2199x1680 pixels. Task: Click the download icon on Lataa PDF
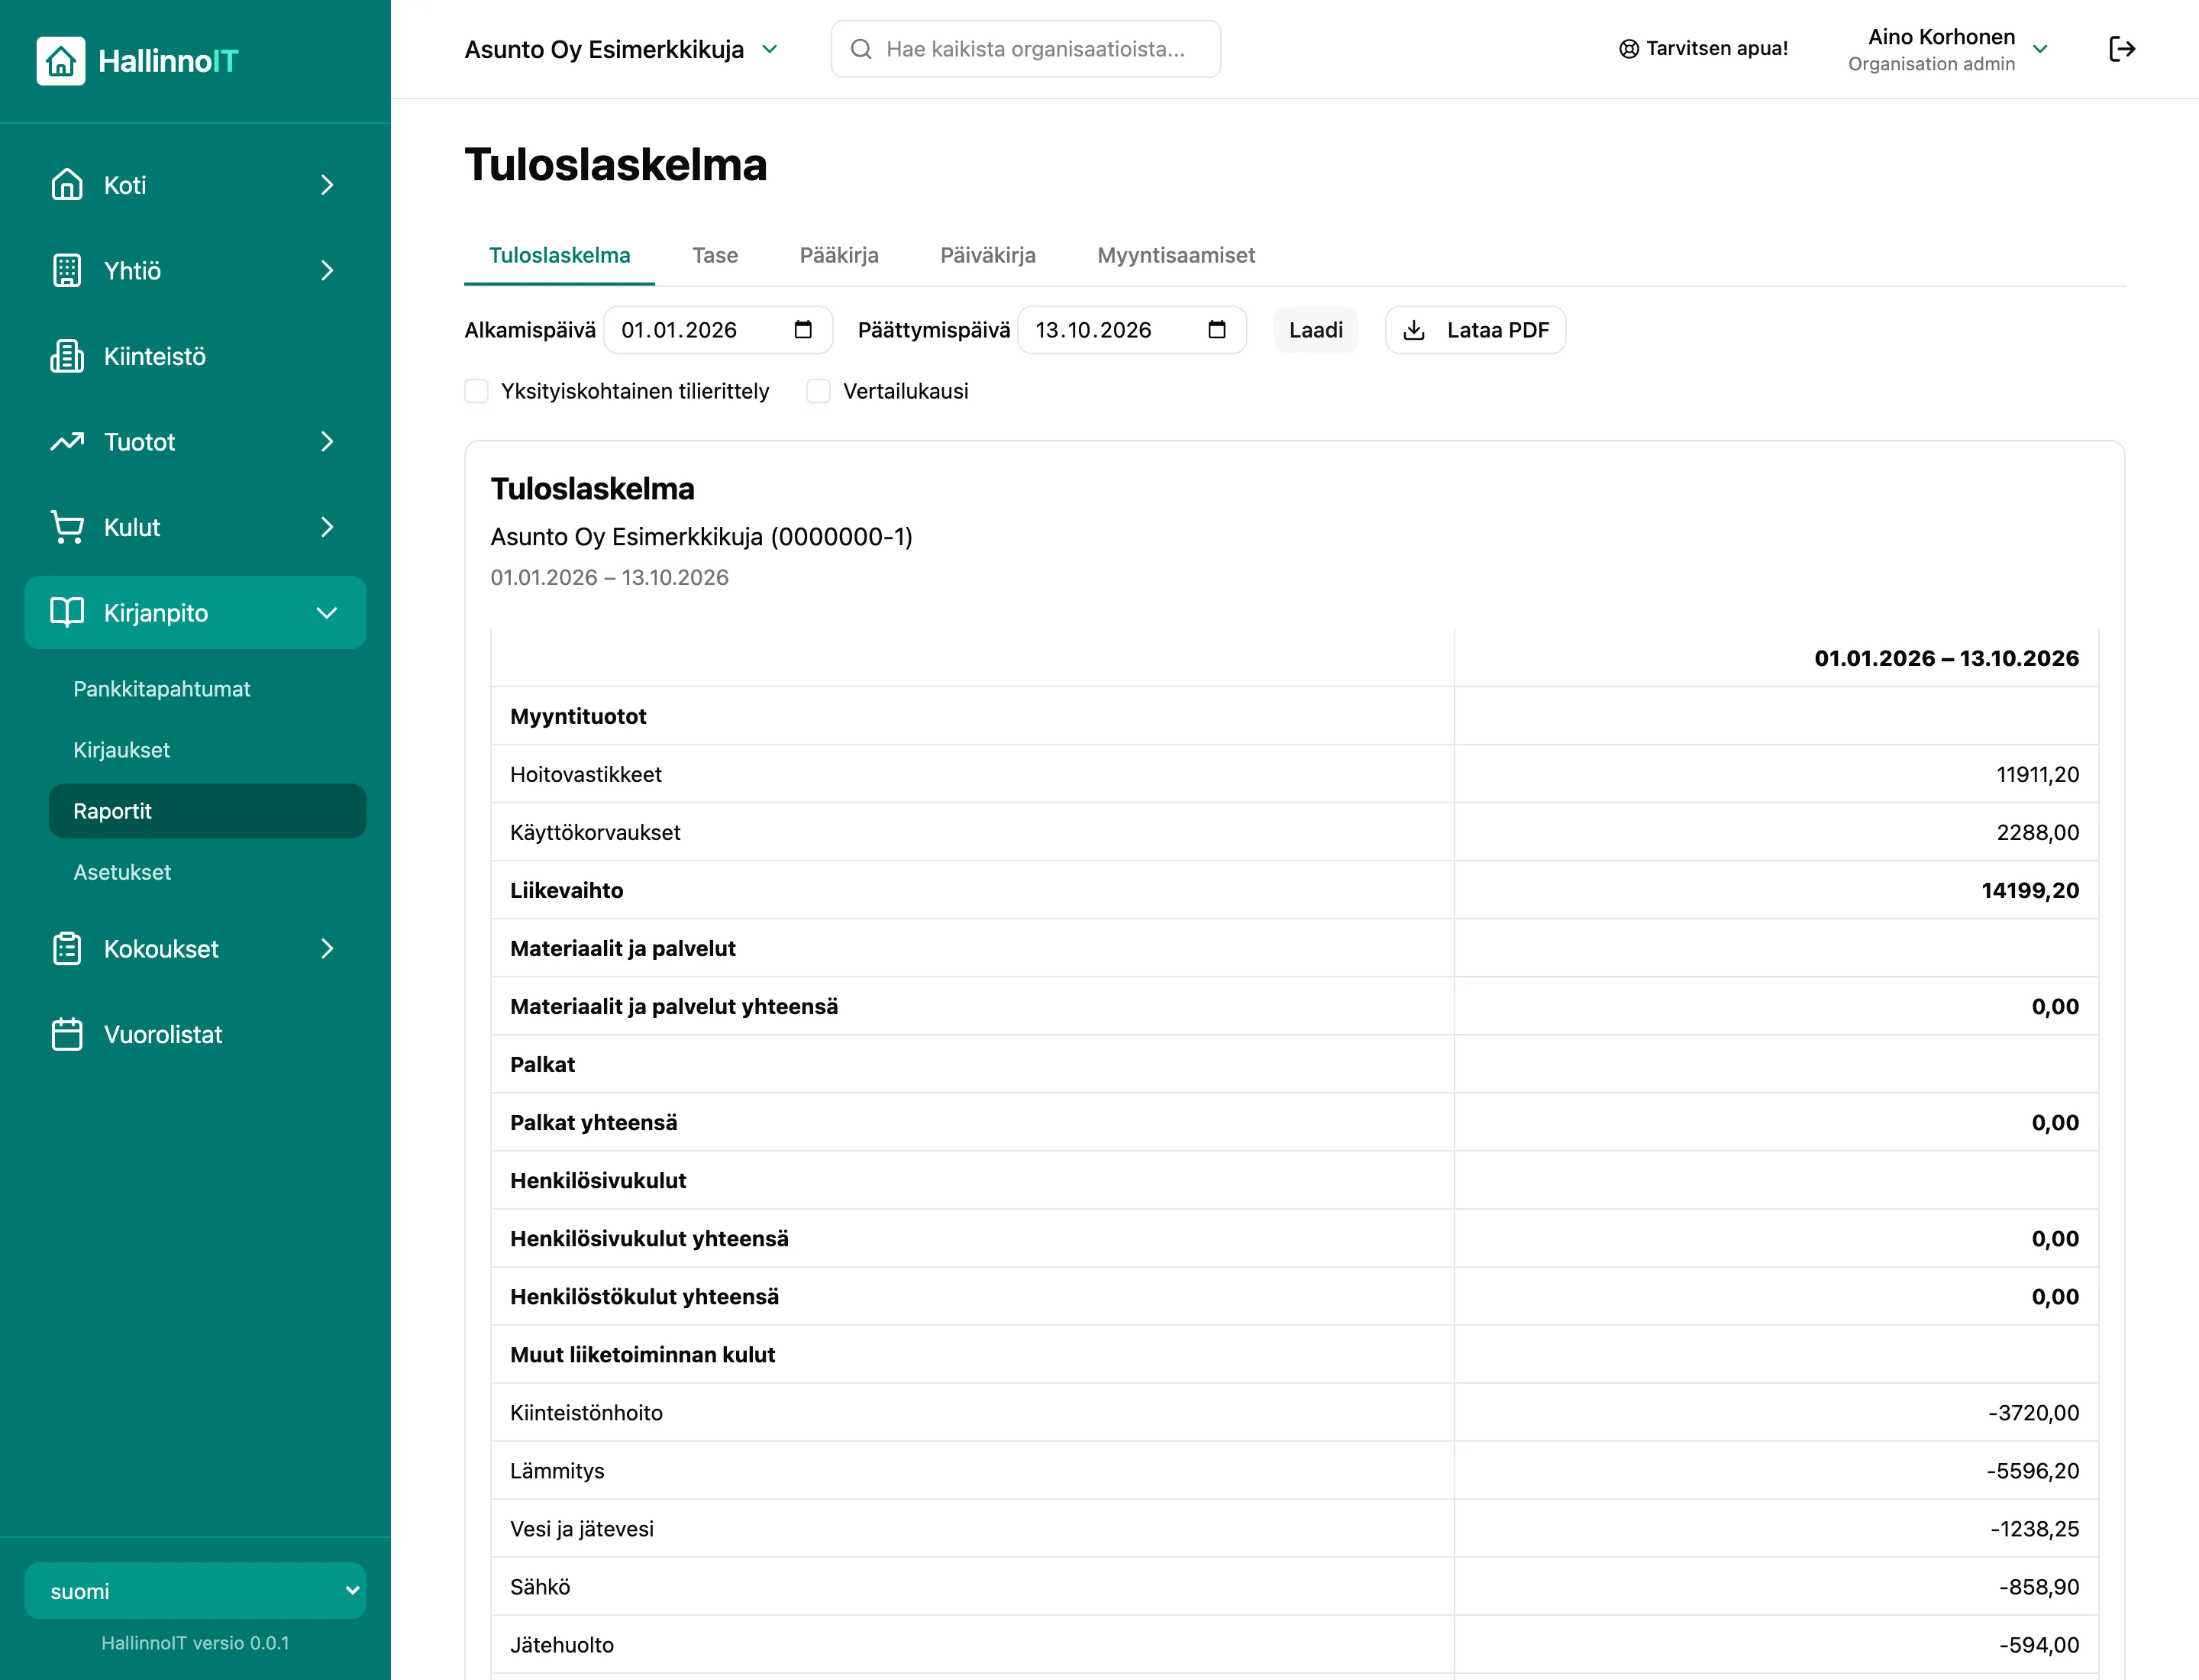(1414, 330)
